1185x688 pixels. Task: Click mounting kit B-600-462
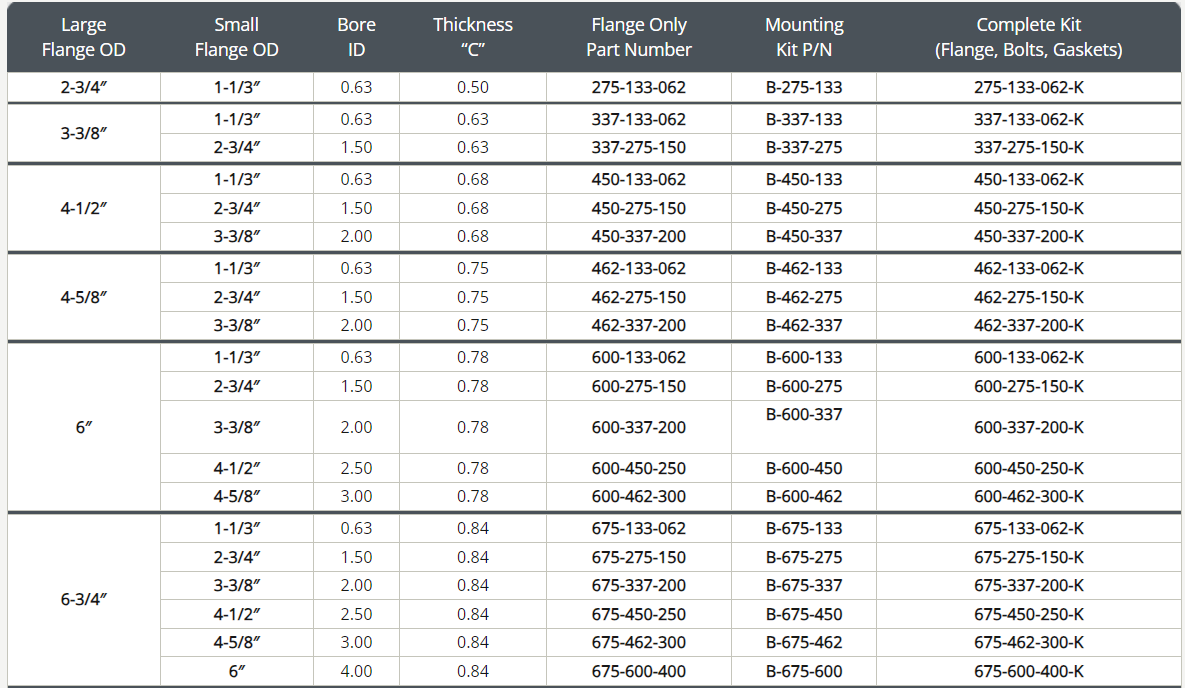(804, 497)
